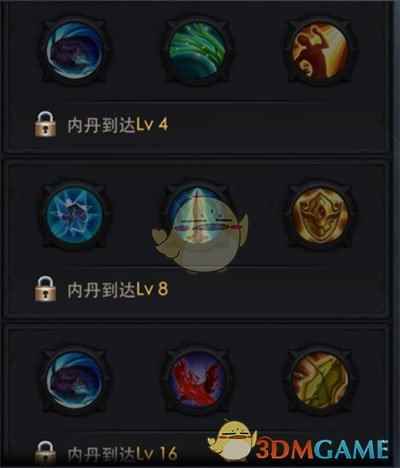
Task: Pick the golden green leaf skill icon
Action: [320, 380]
